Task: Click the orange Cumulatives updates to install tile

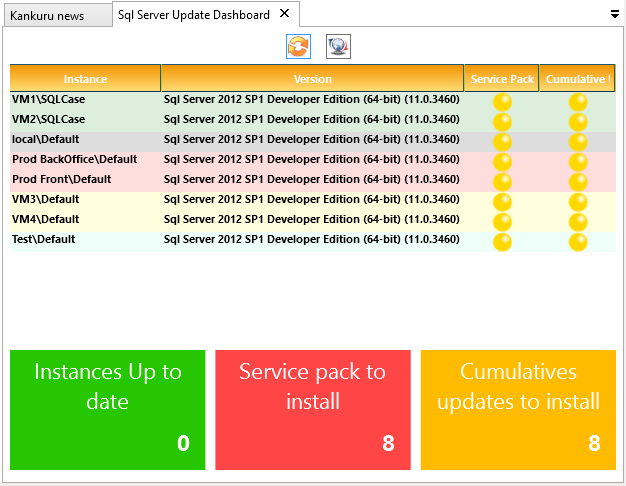Action: pyautogui.click(x=518, y=410)
